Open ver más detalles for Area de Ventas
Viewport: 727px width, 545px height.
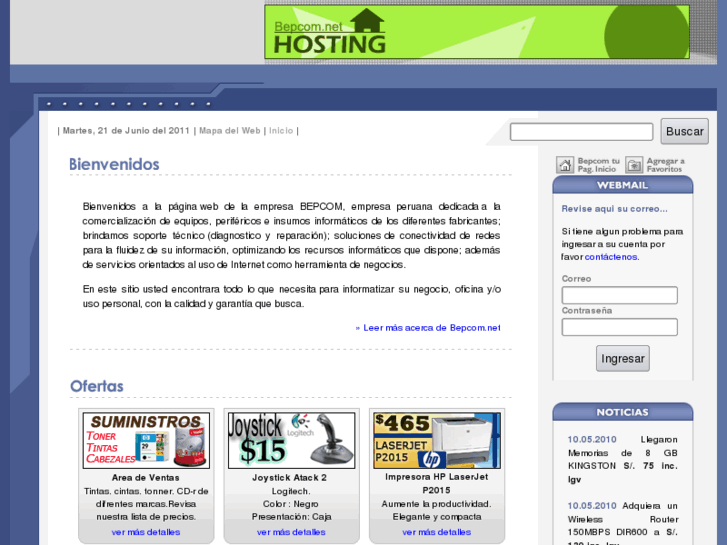coord(146,532)
